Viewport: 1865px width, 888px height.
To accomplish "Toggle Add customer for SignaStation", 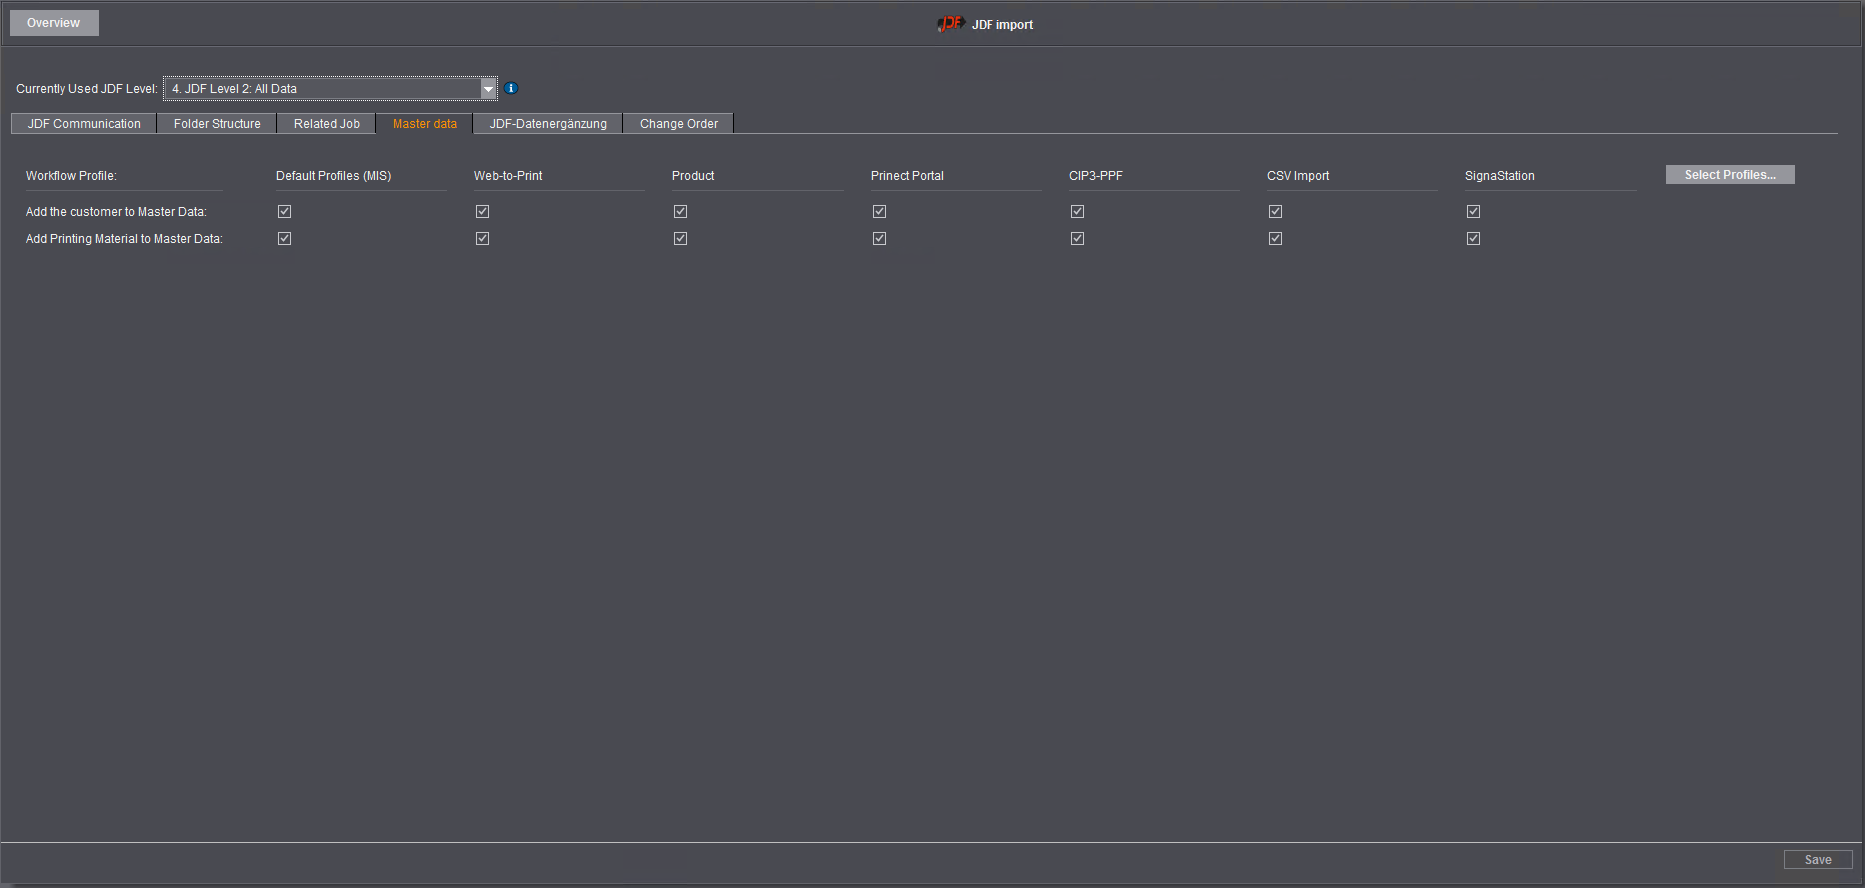I will tap(1474, 212).
